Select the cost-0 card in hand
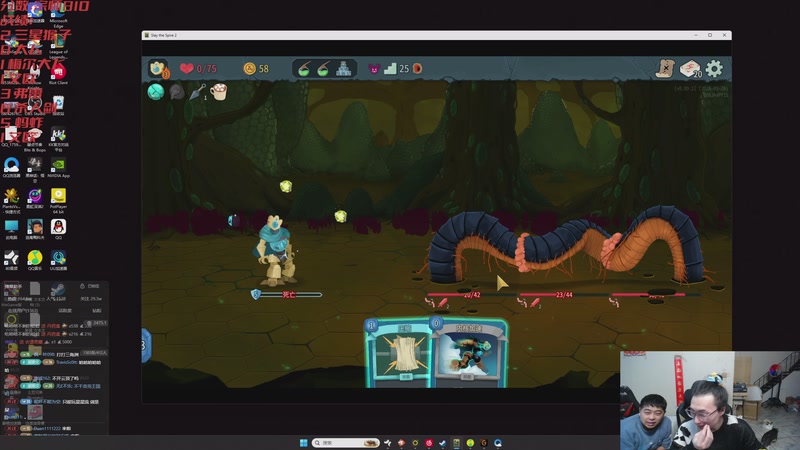The height and width of the screenshot is (450, 800). point(469,353)
